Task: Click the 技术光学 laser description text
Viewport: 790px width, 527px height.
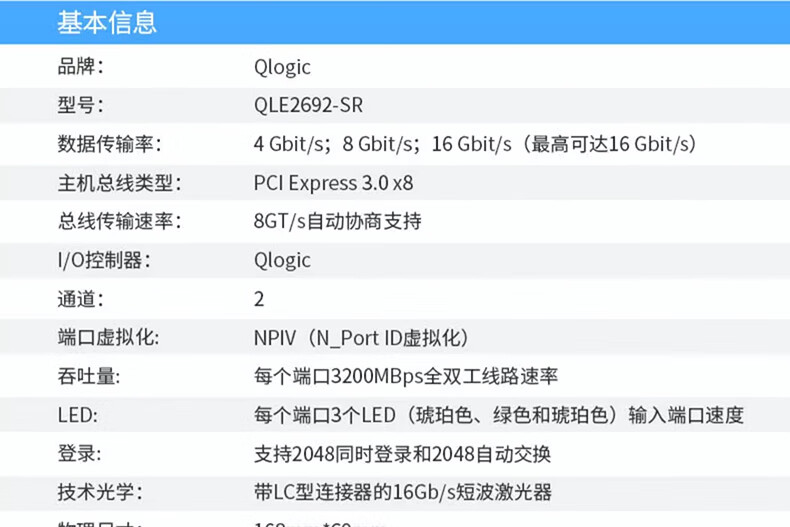Action: click(403, 492)
